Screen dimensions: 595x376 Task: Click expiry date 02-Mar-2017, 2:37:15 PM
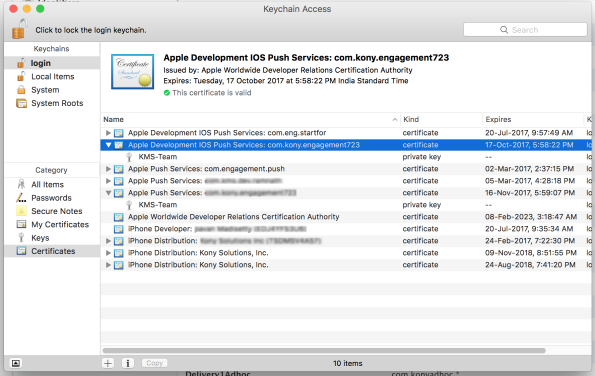pyautogui.click(x=530, y=169)
